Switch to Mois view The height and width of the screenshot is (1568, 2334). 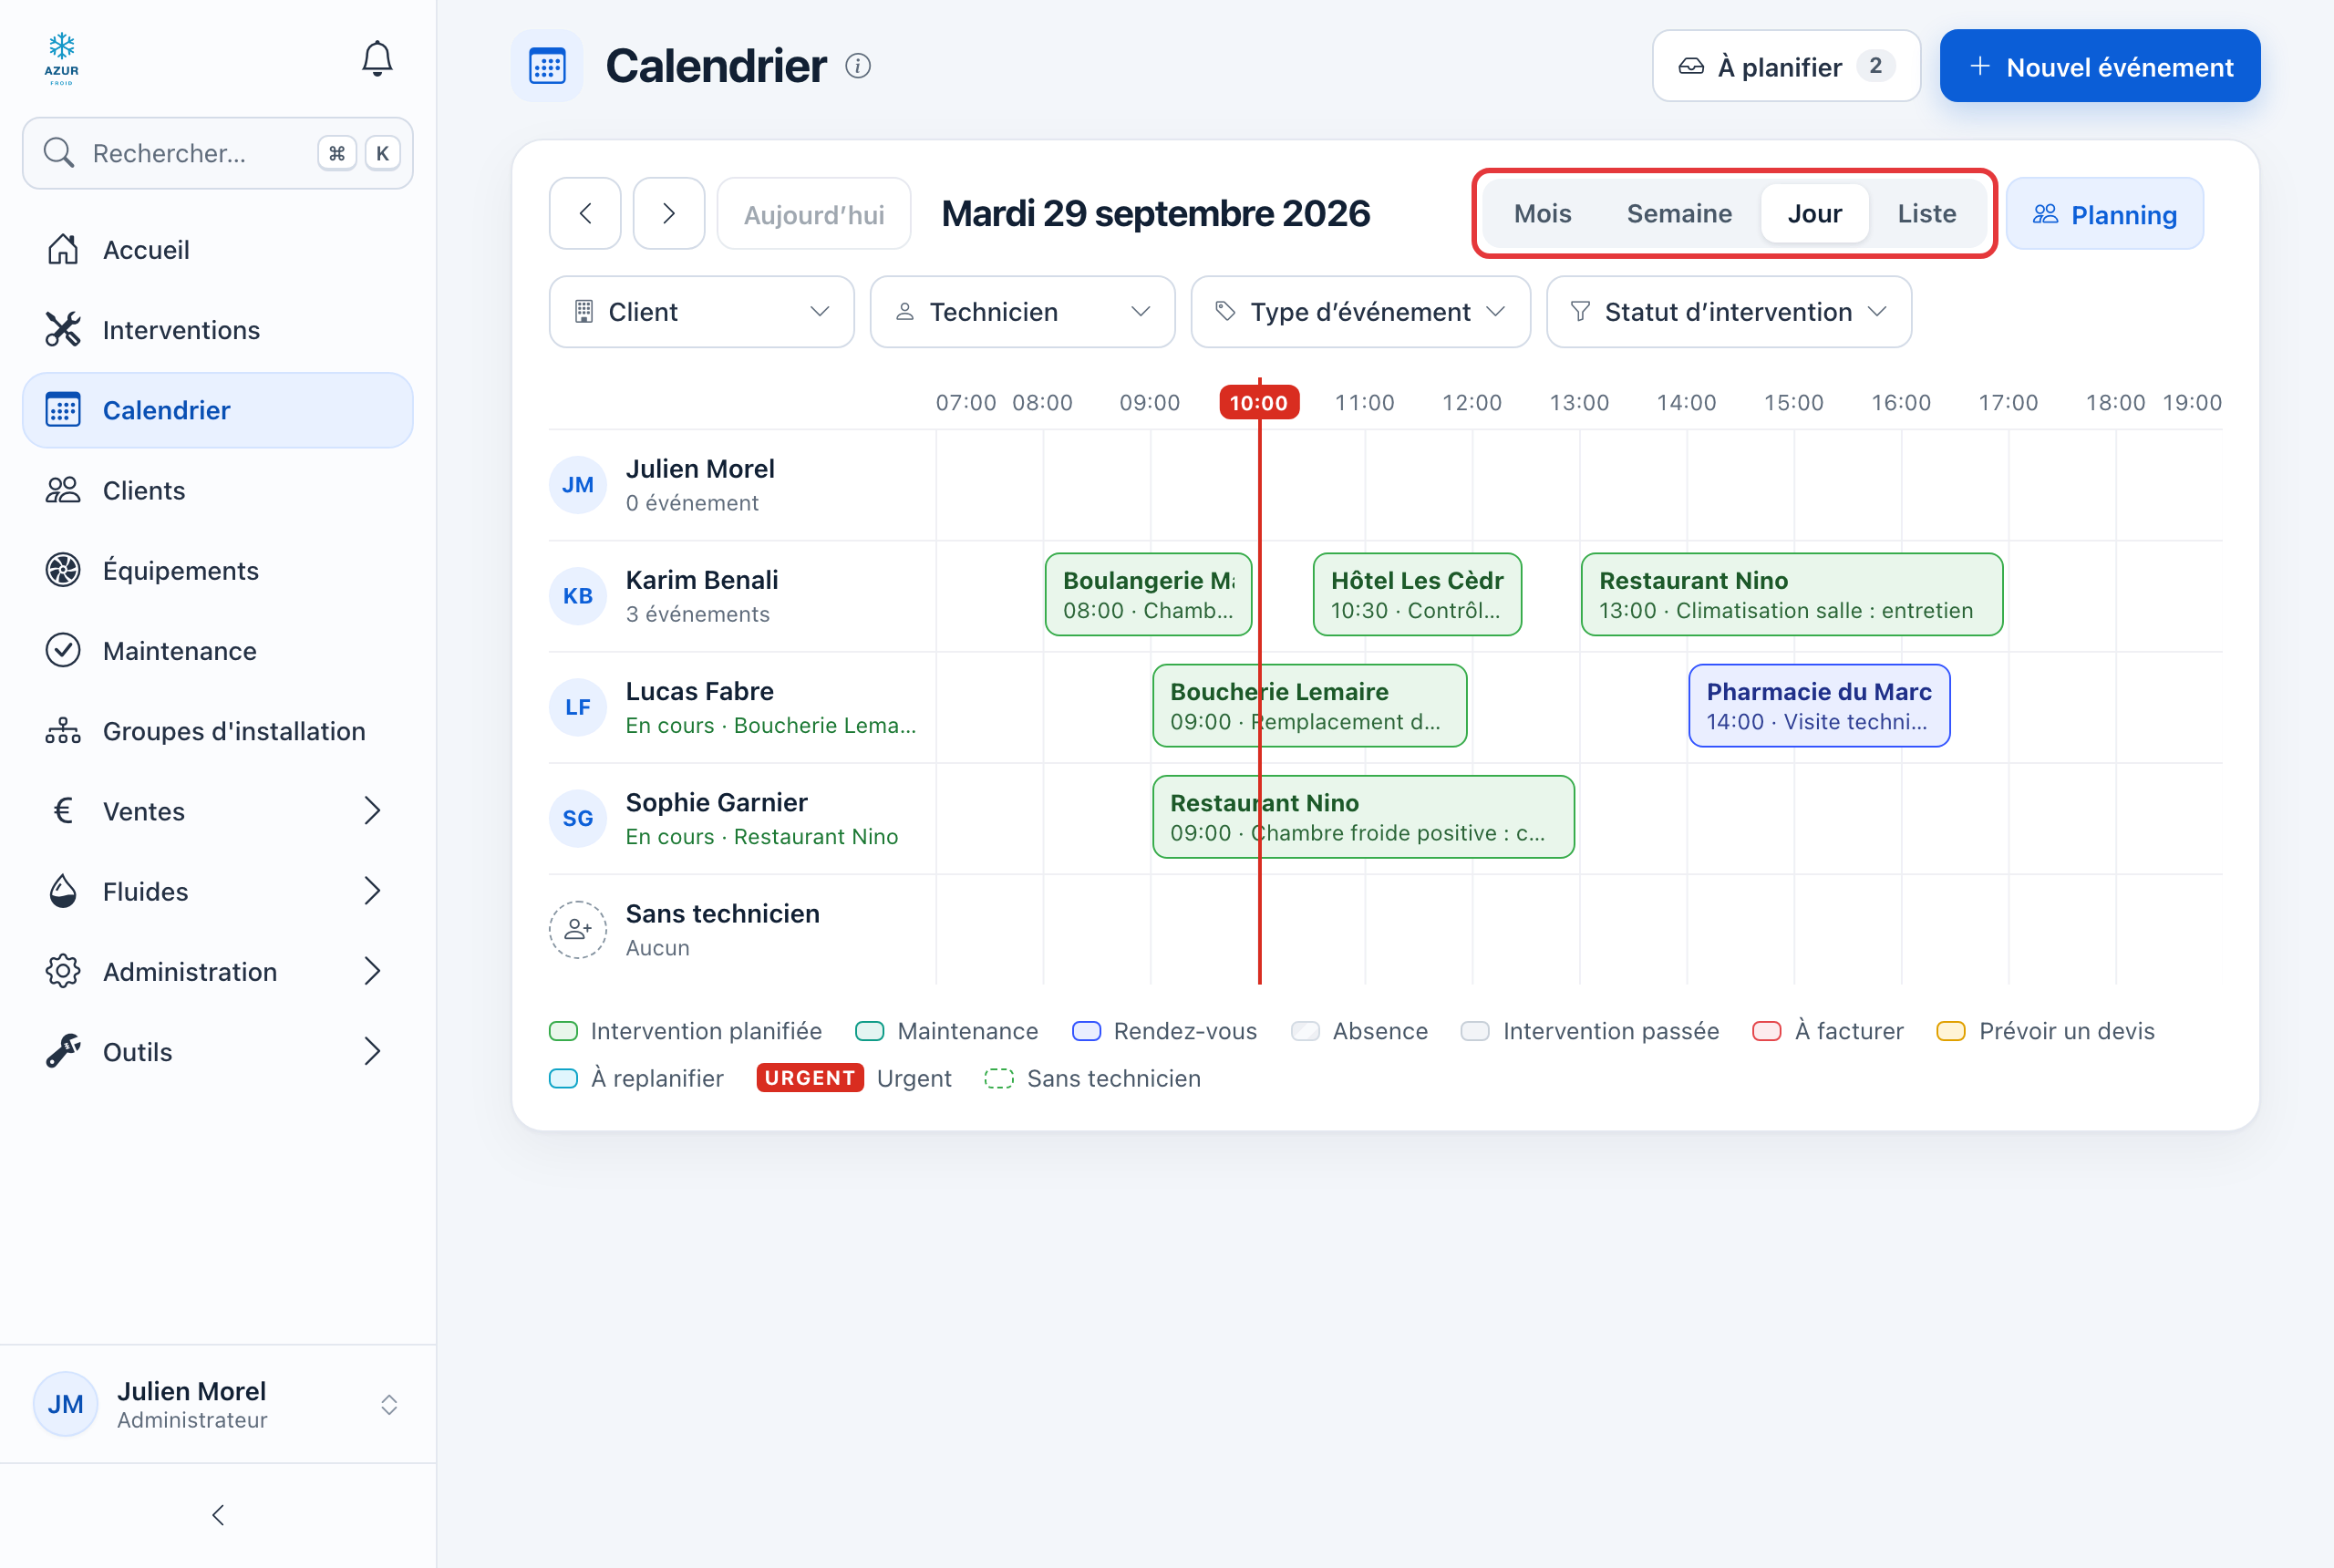(1542, 214)
